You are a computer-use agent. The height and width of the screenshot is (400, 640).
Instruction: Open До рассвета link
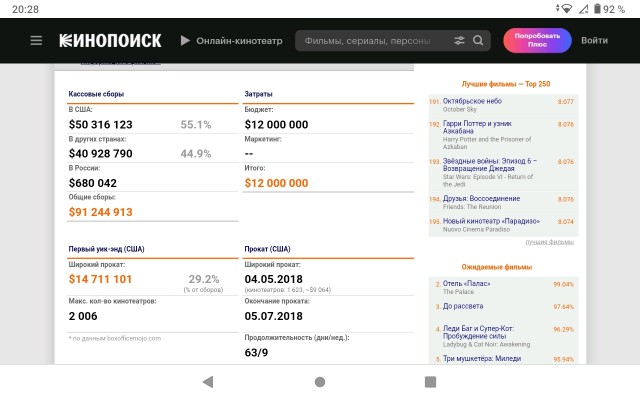coord(463,306)
